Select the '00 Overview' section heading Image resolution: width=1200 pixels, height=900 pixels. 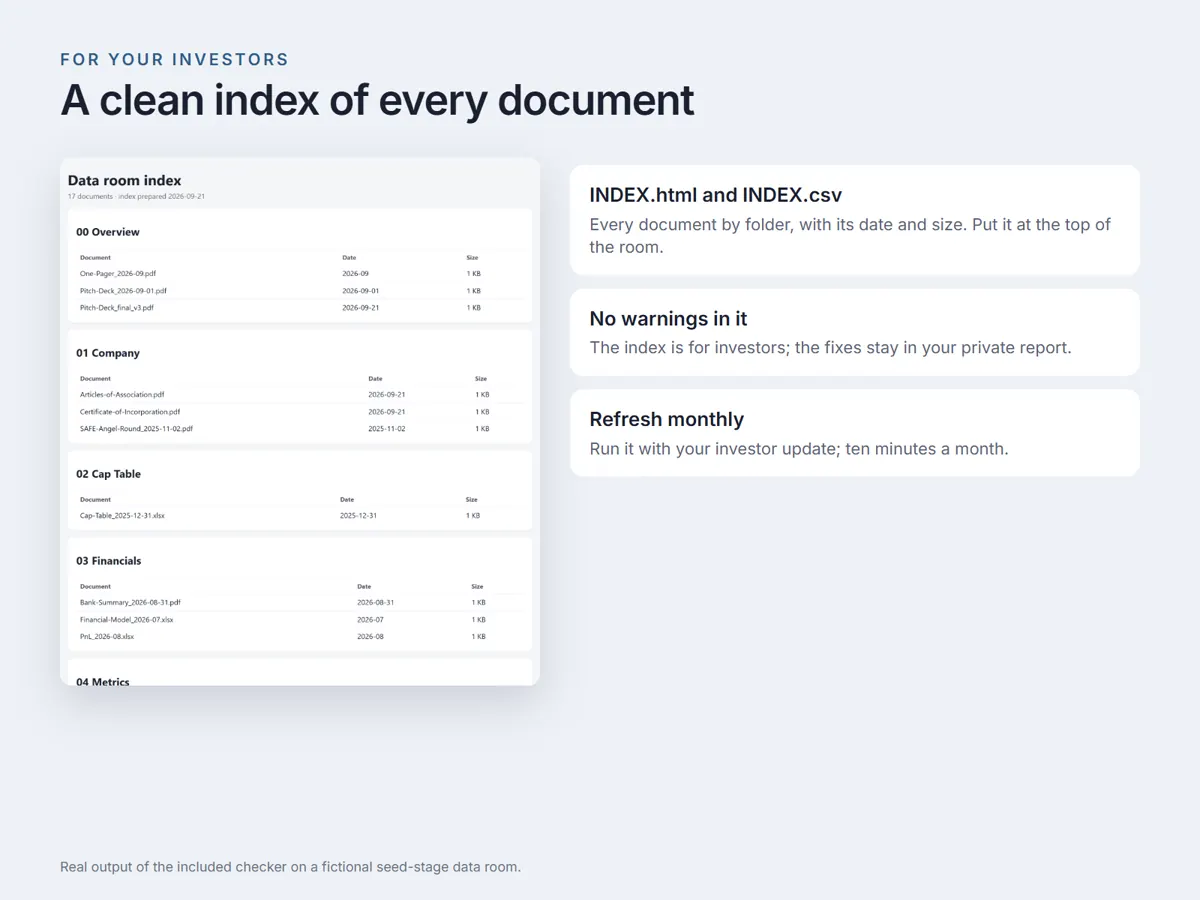(x=108, y=232)
